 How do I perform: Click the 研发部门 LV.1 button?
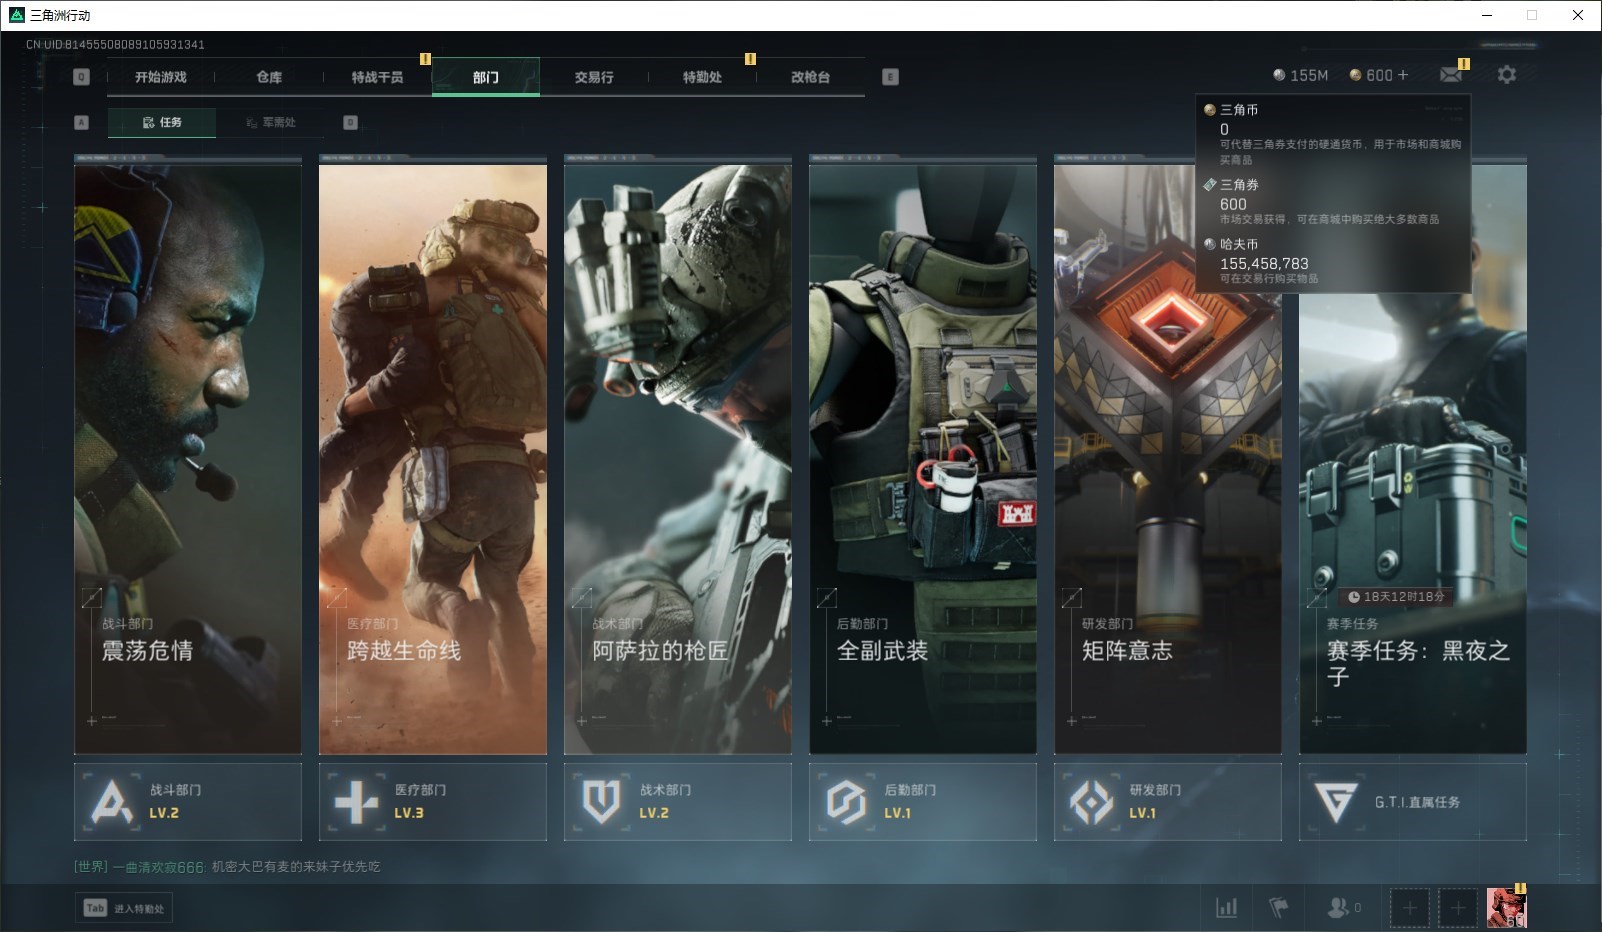click(x=1168, y=802)
